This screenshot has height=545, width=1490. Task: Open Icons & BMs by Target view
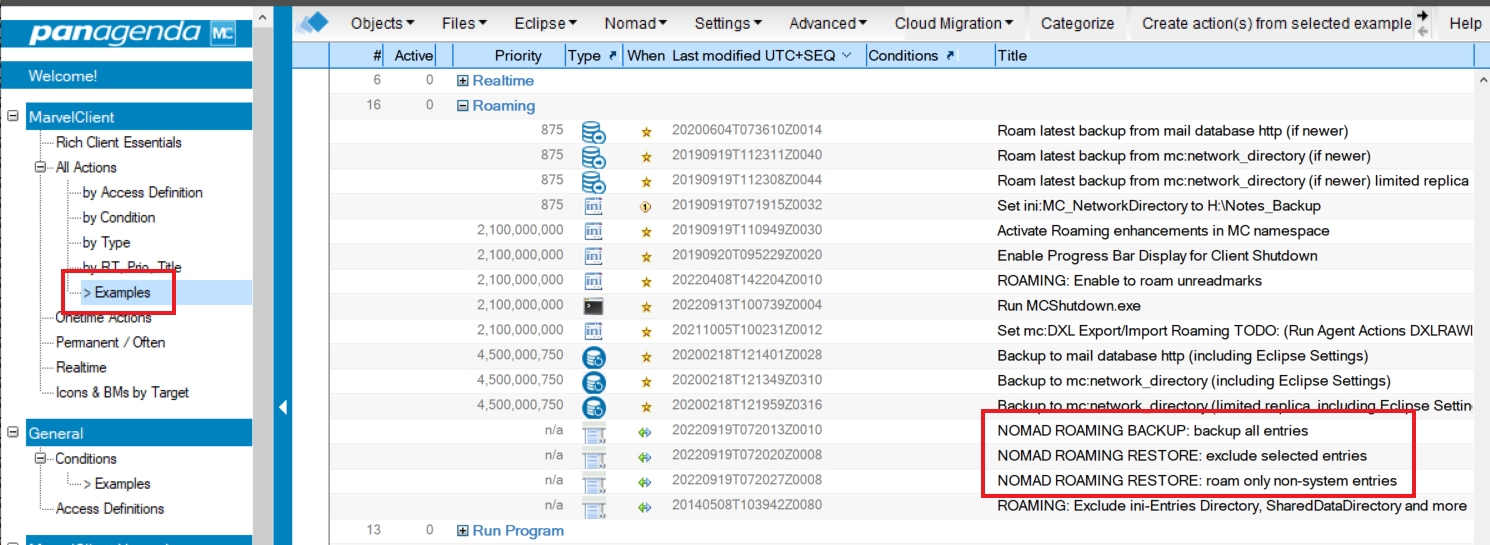[x=122, y=392]
